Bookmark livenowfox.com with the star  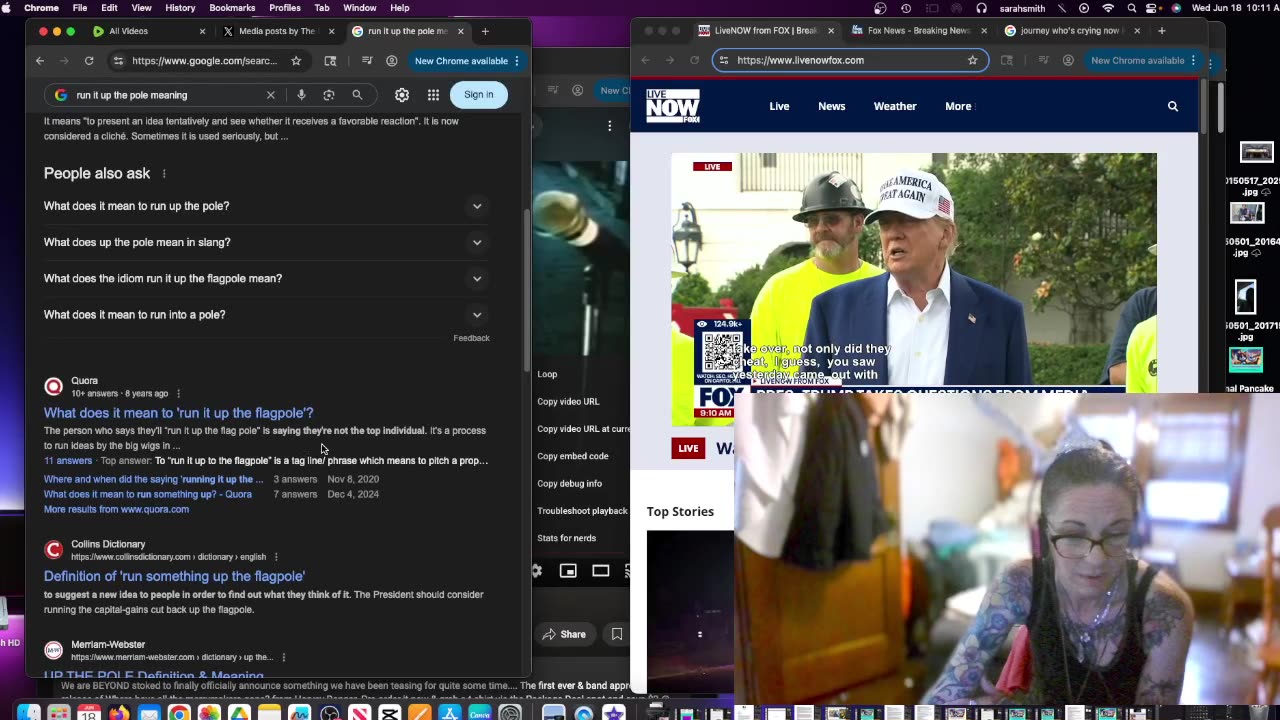click(x=972, y=60)
